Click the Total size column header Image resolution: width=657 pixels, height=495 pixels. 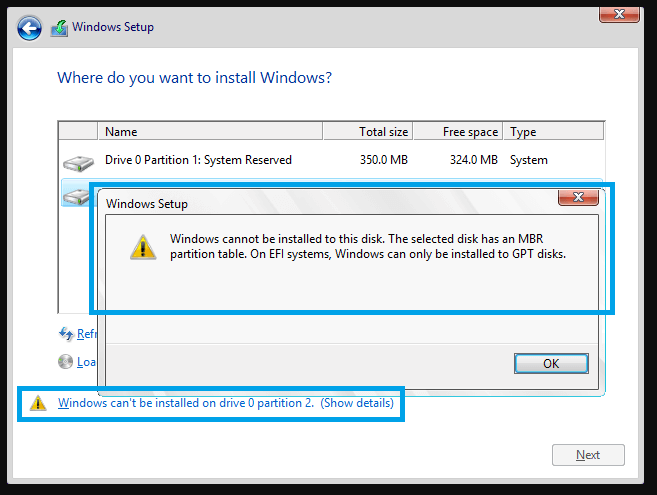pos(368,132)
